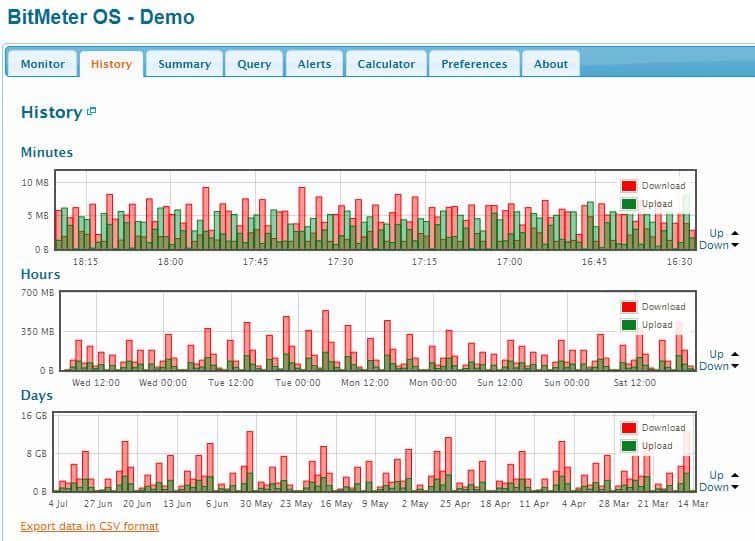The width and height of the screenshot is (755, 541).
Task: Click Export data in CSV format link
Action: [x=90, y=526]
